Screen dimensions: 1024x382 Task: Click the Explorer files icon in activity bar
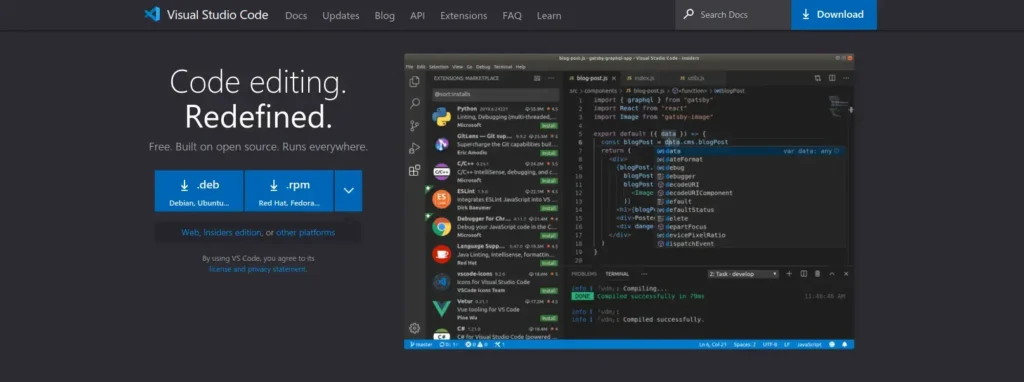[414, 82]
